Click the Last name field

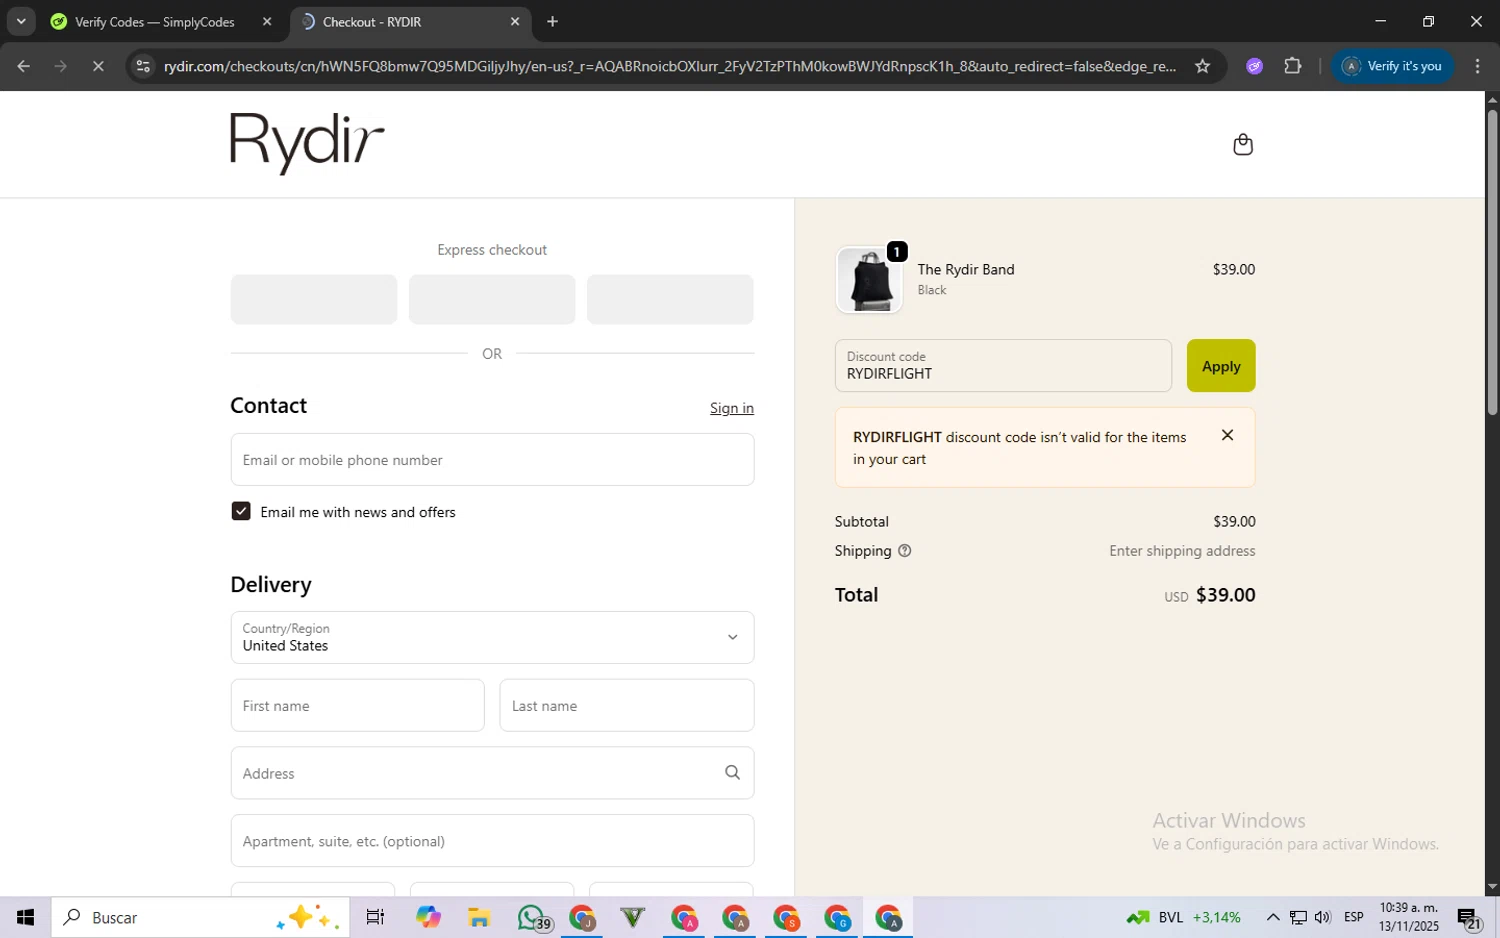626,705
